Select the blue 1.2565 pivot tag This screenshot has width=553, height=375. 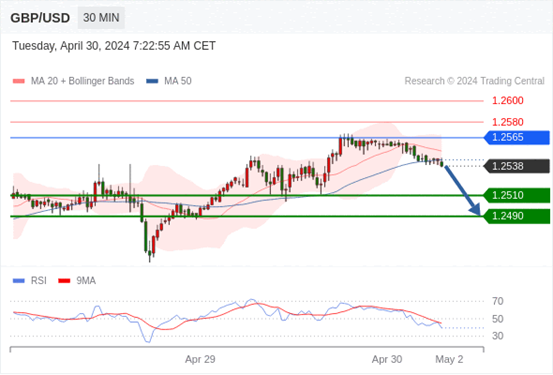[517, 138]
